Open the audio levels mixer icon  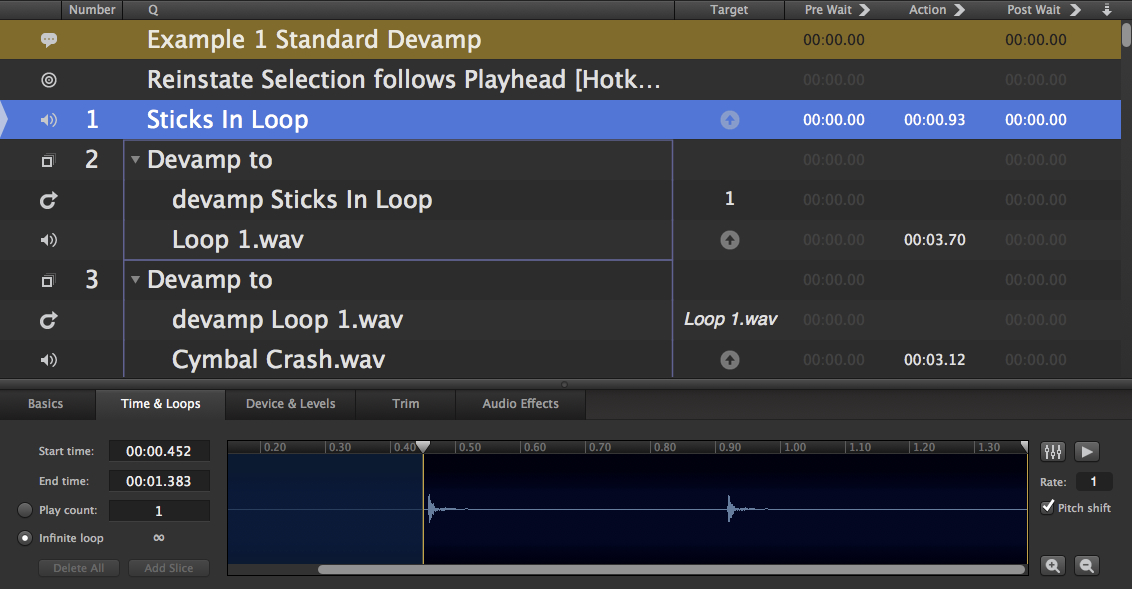tap(1052, 452)
